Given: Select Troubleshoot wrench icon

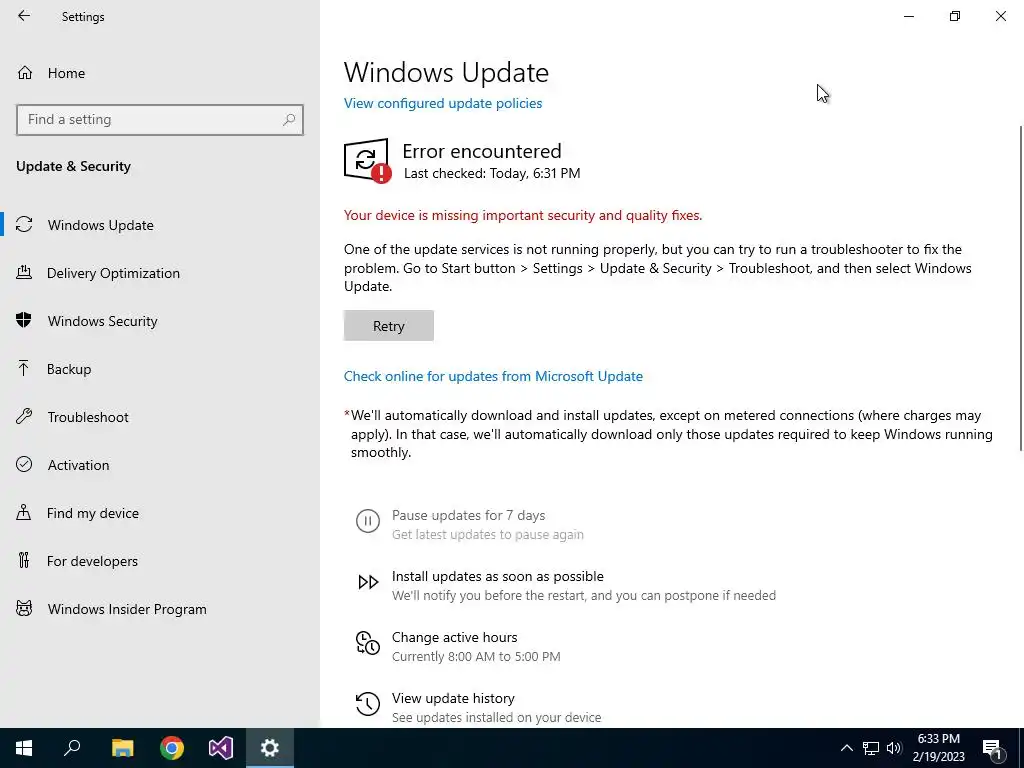Looking at the screenshot, I should point(24,416).
